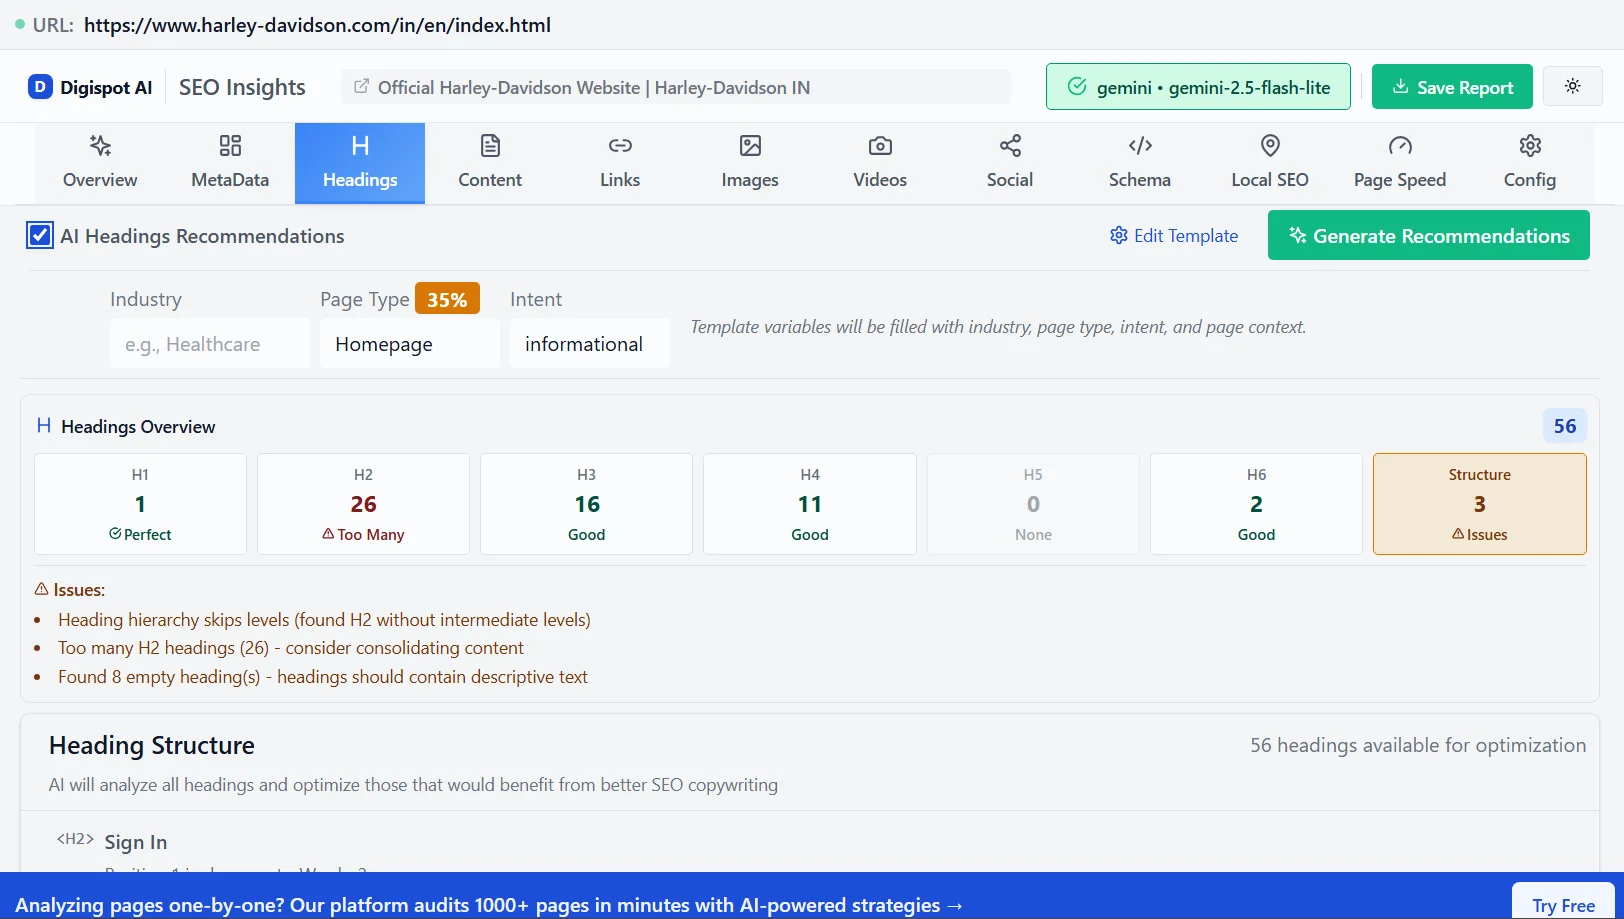Click the SEO Insights title
This screenshot has width=1624, height=919.
click(242, 87)
